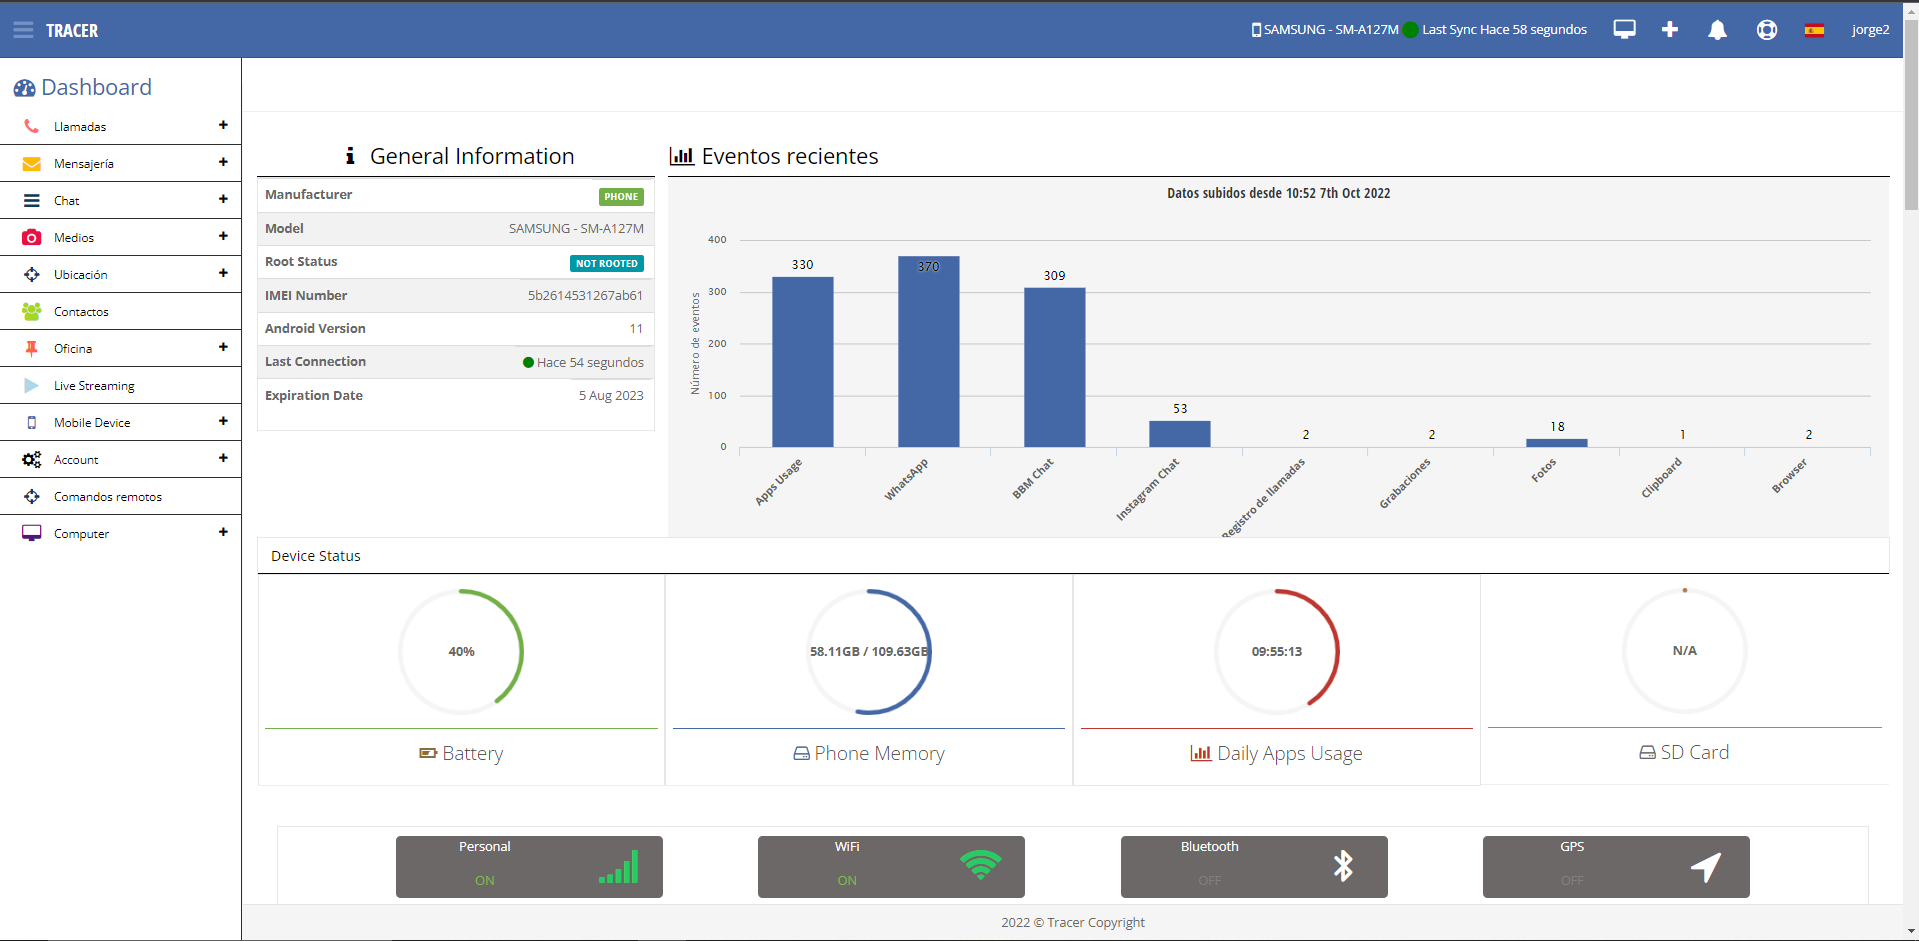This screenshot has height=941, width=1919.
Task: Change language via Spanish flag
Action: coord(1813,30)
